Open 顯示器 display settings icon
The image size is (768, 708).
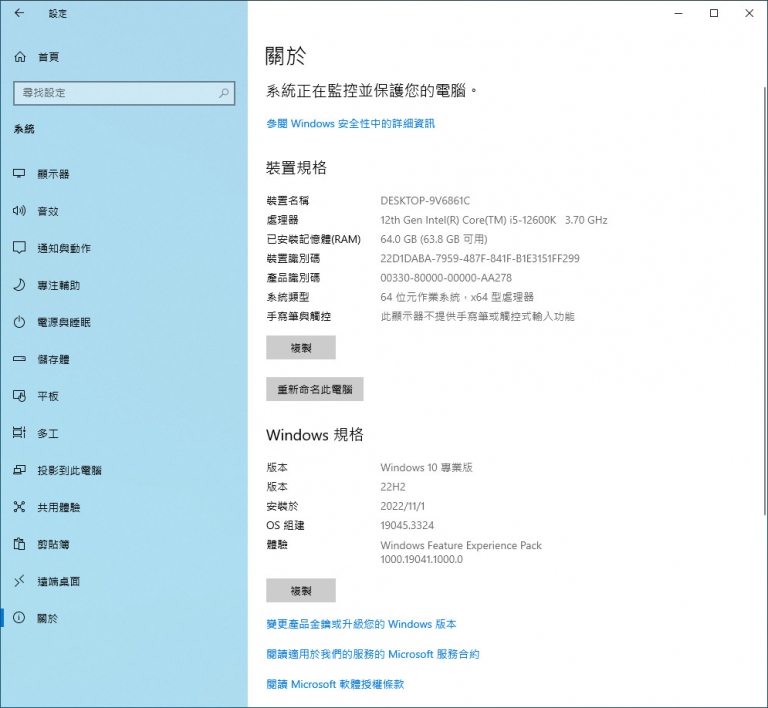(19, 174)
